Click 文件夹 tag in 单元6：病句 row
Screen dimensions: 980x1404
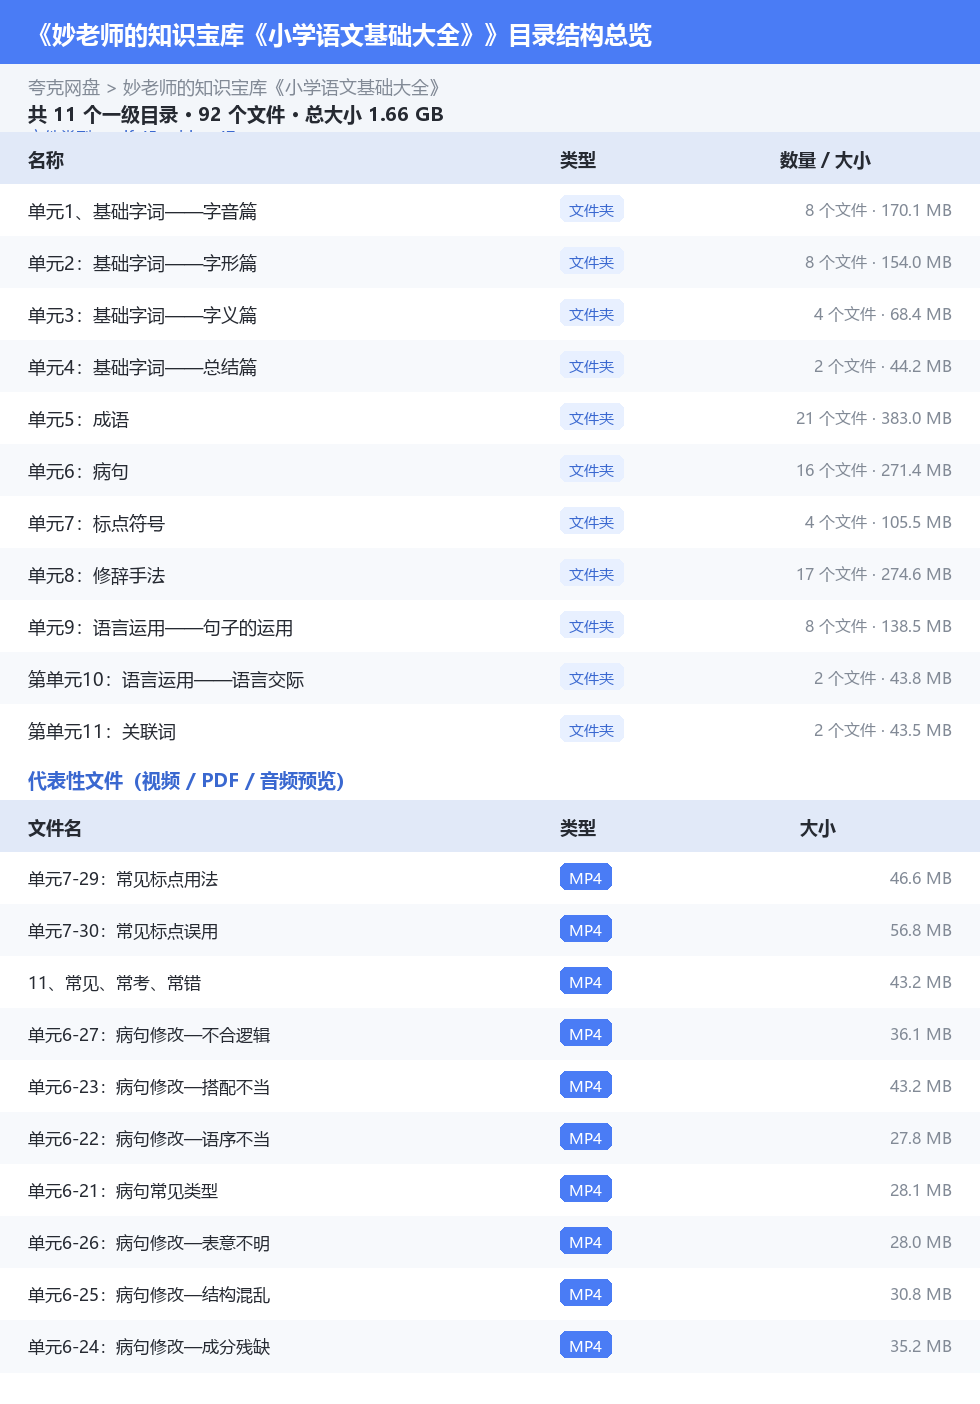click(x=592, y=470)
